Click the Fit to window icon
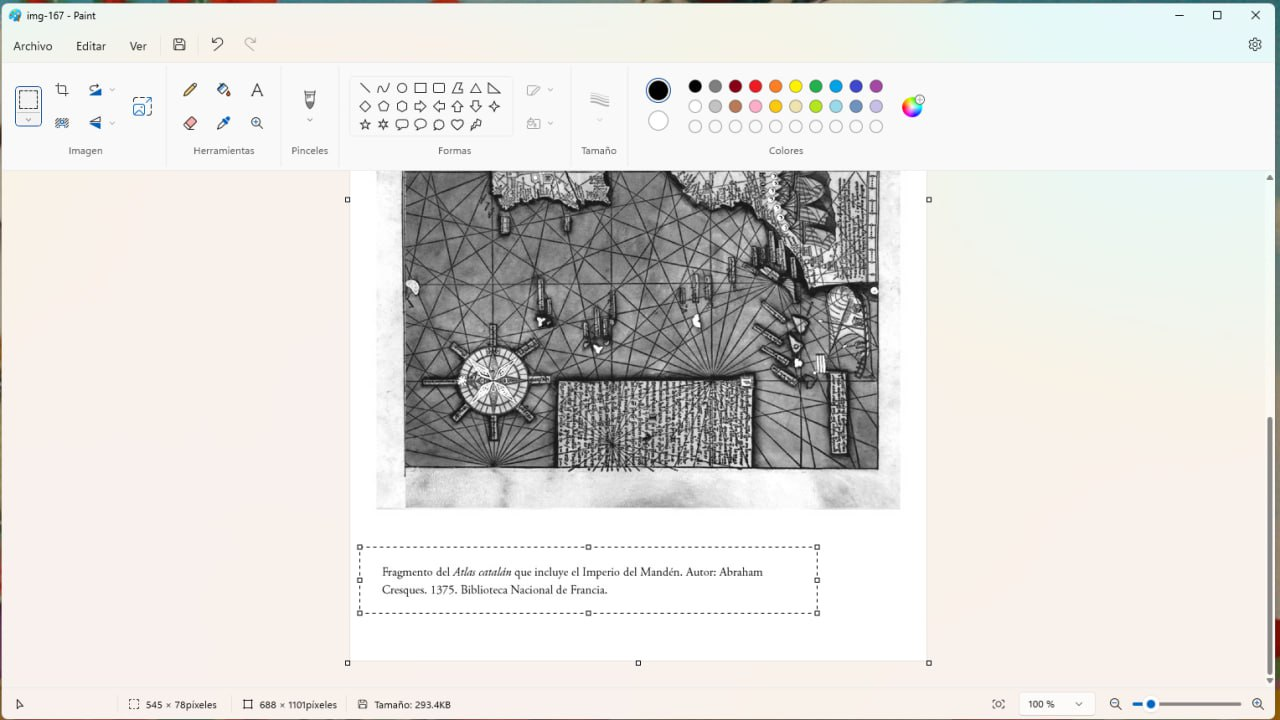1280x720 pixels. tap(998, 704)
